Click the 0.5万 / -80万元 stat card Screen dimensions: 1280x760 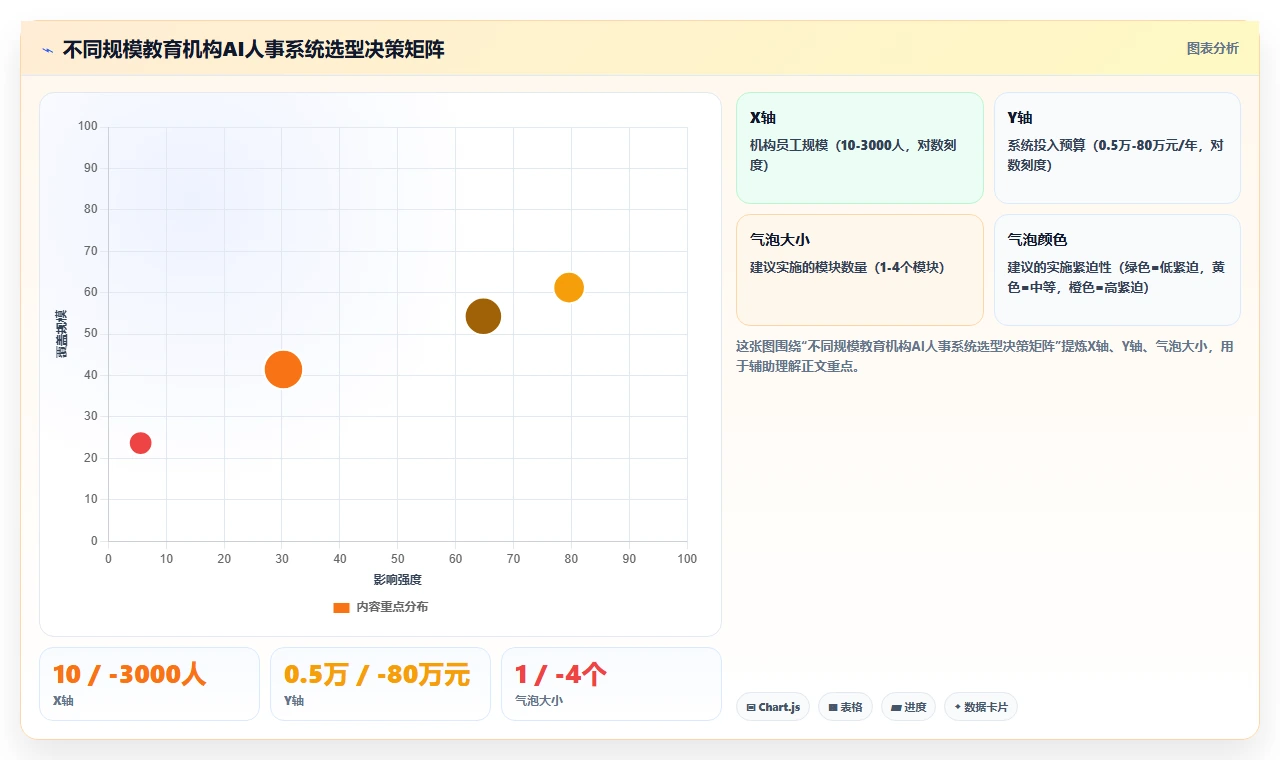(x=380, y=684)
